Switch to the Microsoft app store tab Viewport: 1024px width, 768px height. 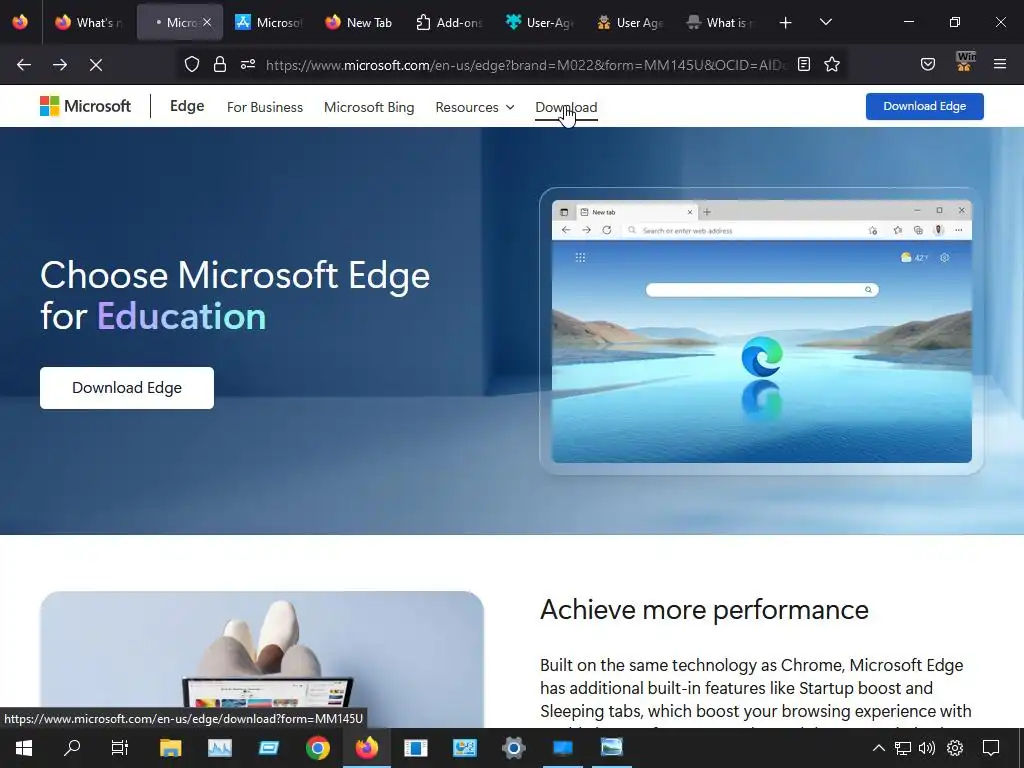tap(268, 22)
